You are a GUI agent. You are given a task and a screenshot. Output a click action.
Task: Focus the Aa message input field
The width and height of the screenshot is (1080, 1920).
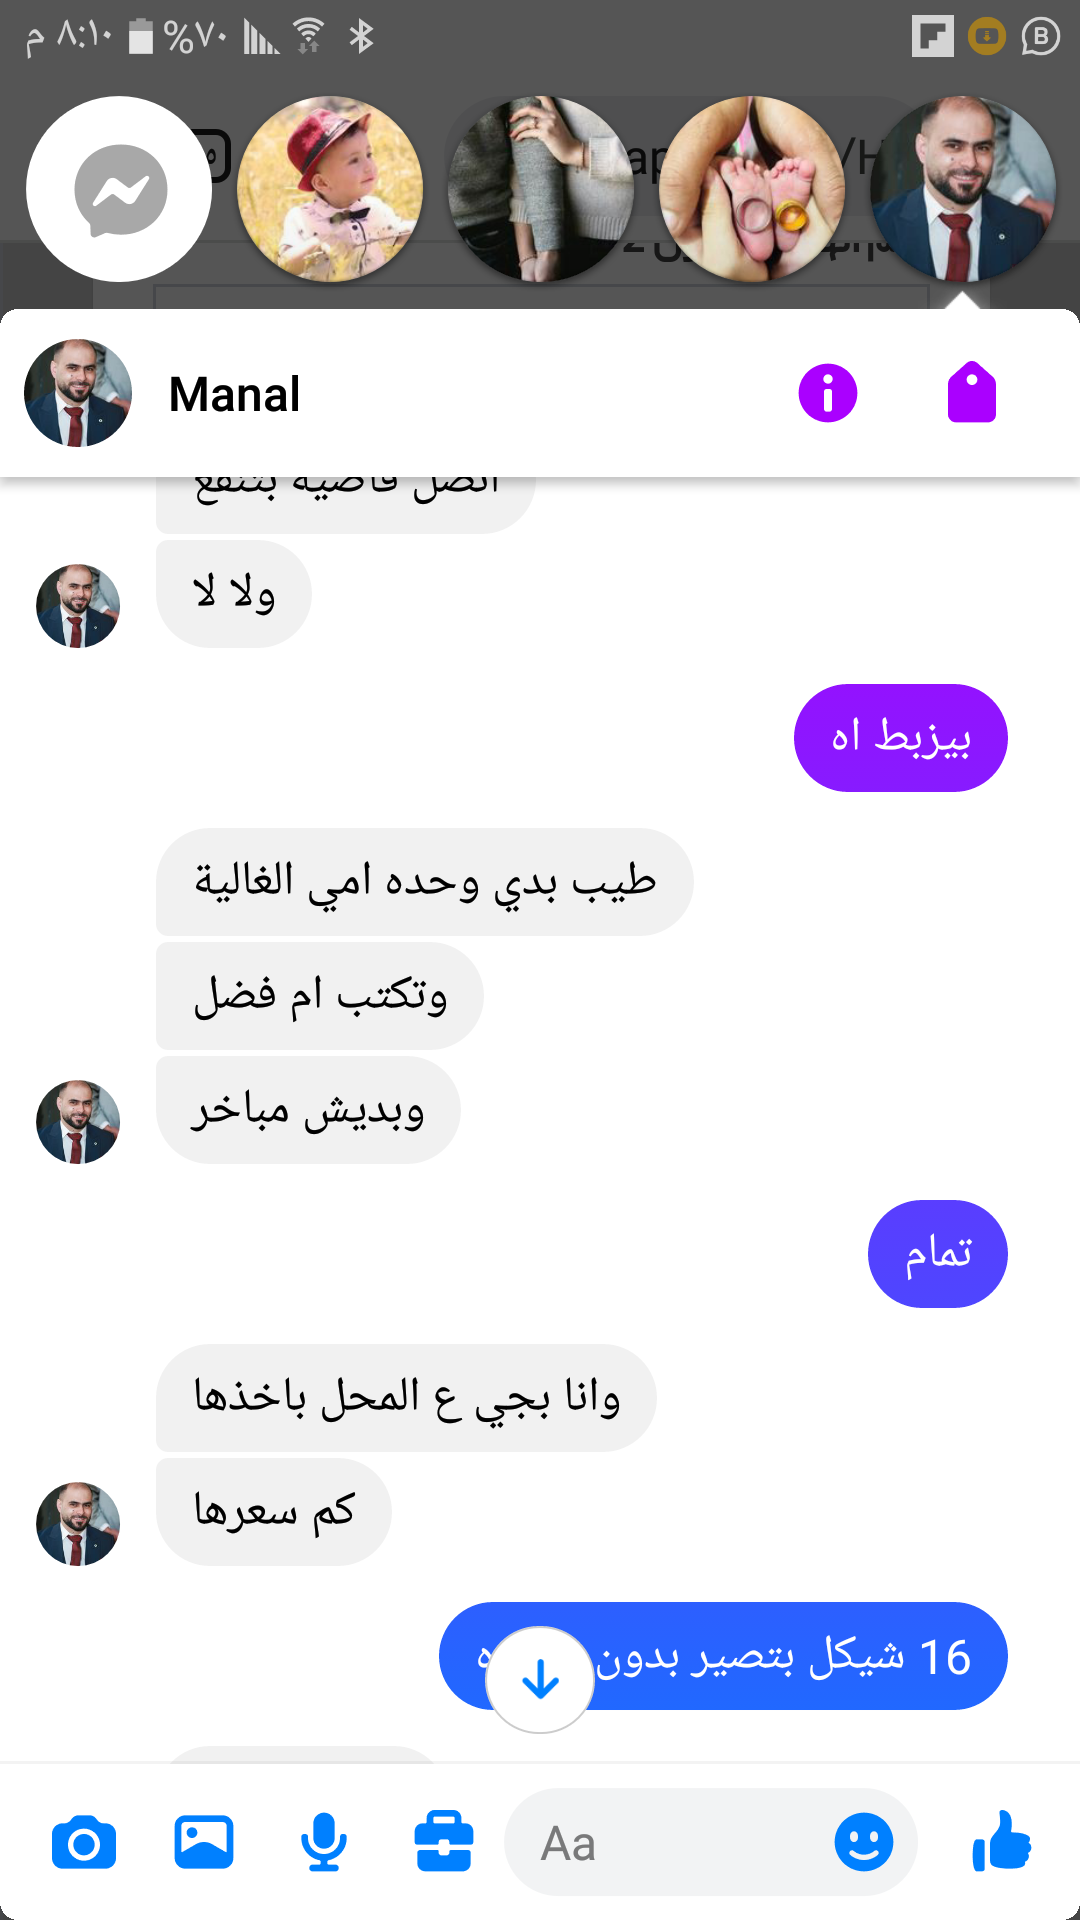coord(711,1842)
